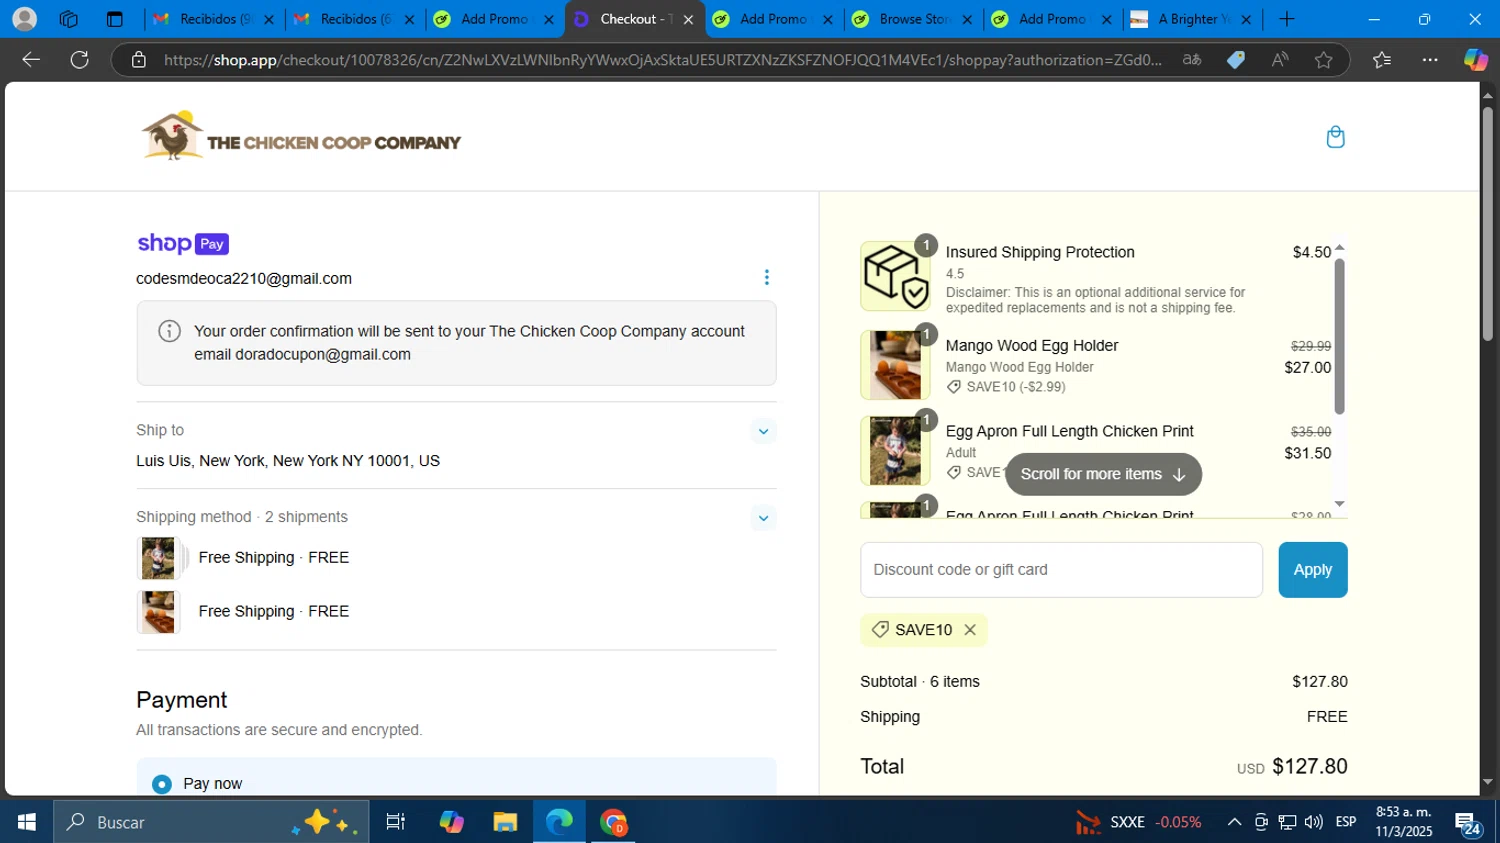
Task: Click SXXE stock widget on taskbar
Action: pyautogui.click(x=1138, y=822)
